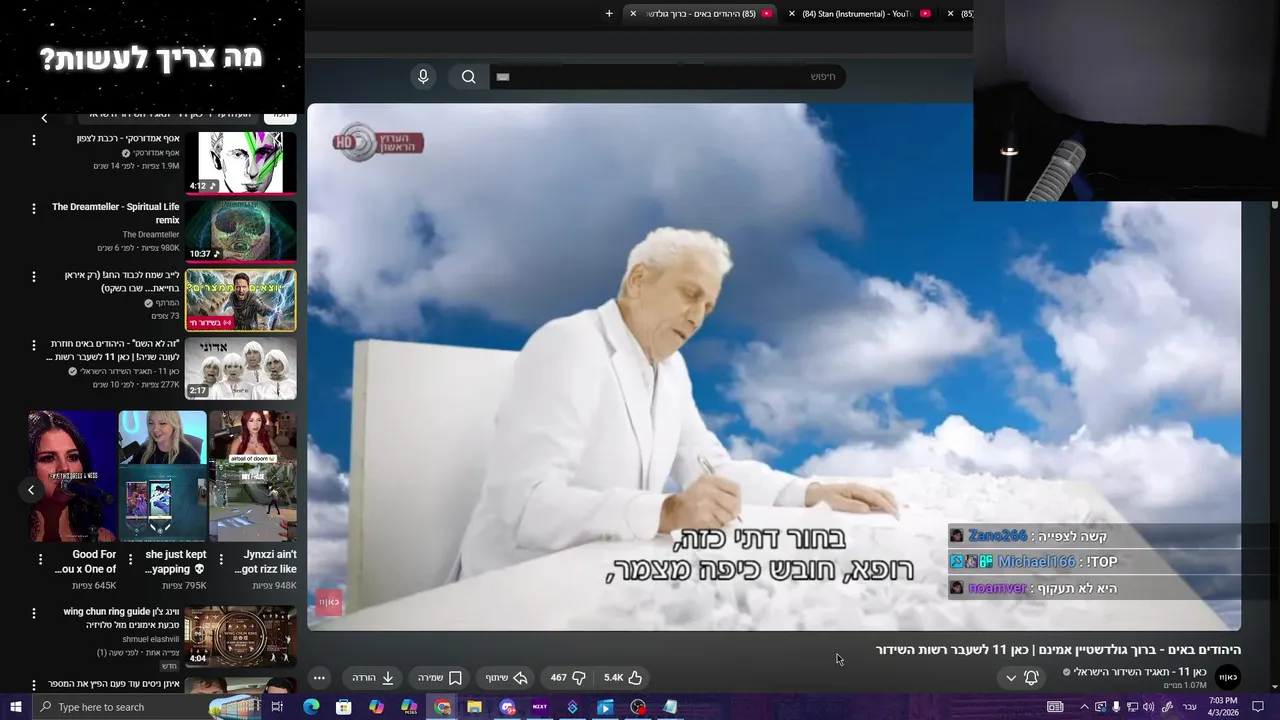Open options for The Dreamteller Spiritual Life remix

tap(33, 208)
